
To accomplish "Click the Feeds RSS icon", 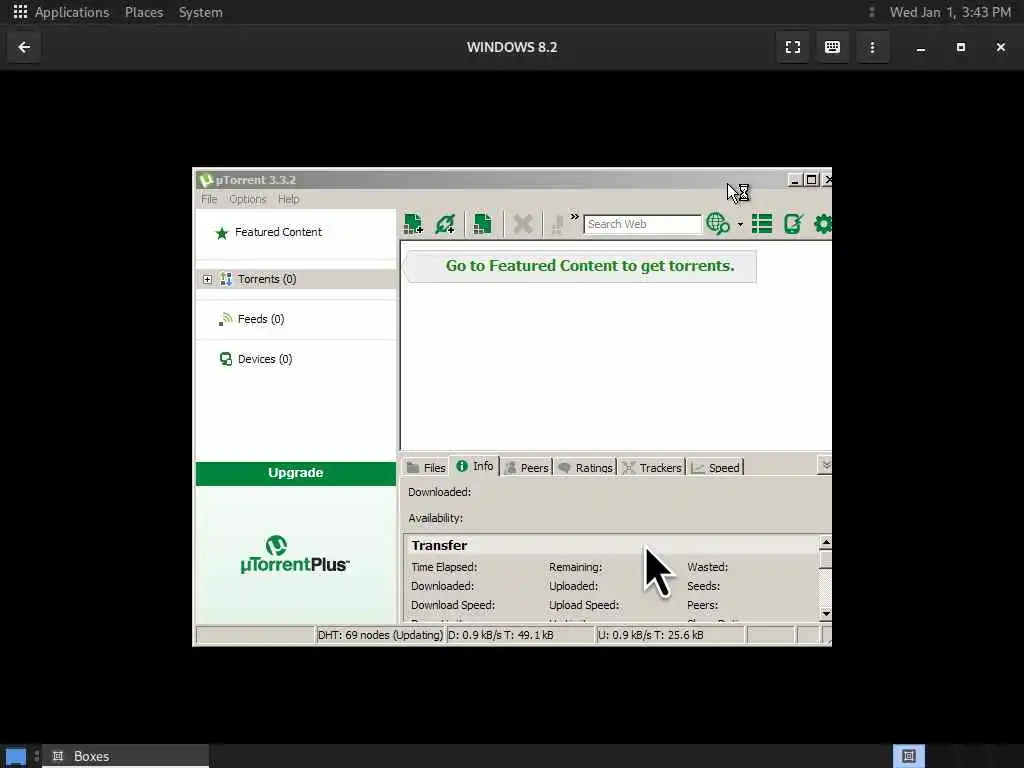I will (226, 319).
